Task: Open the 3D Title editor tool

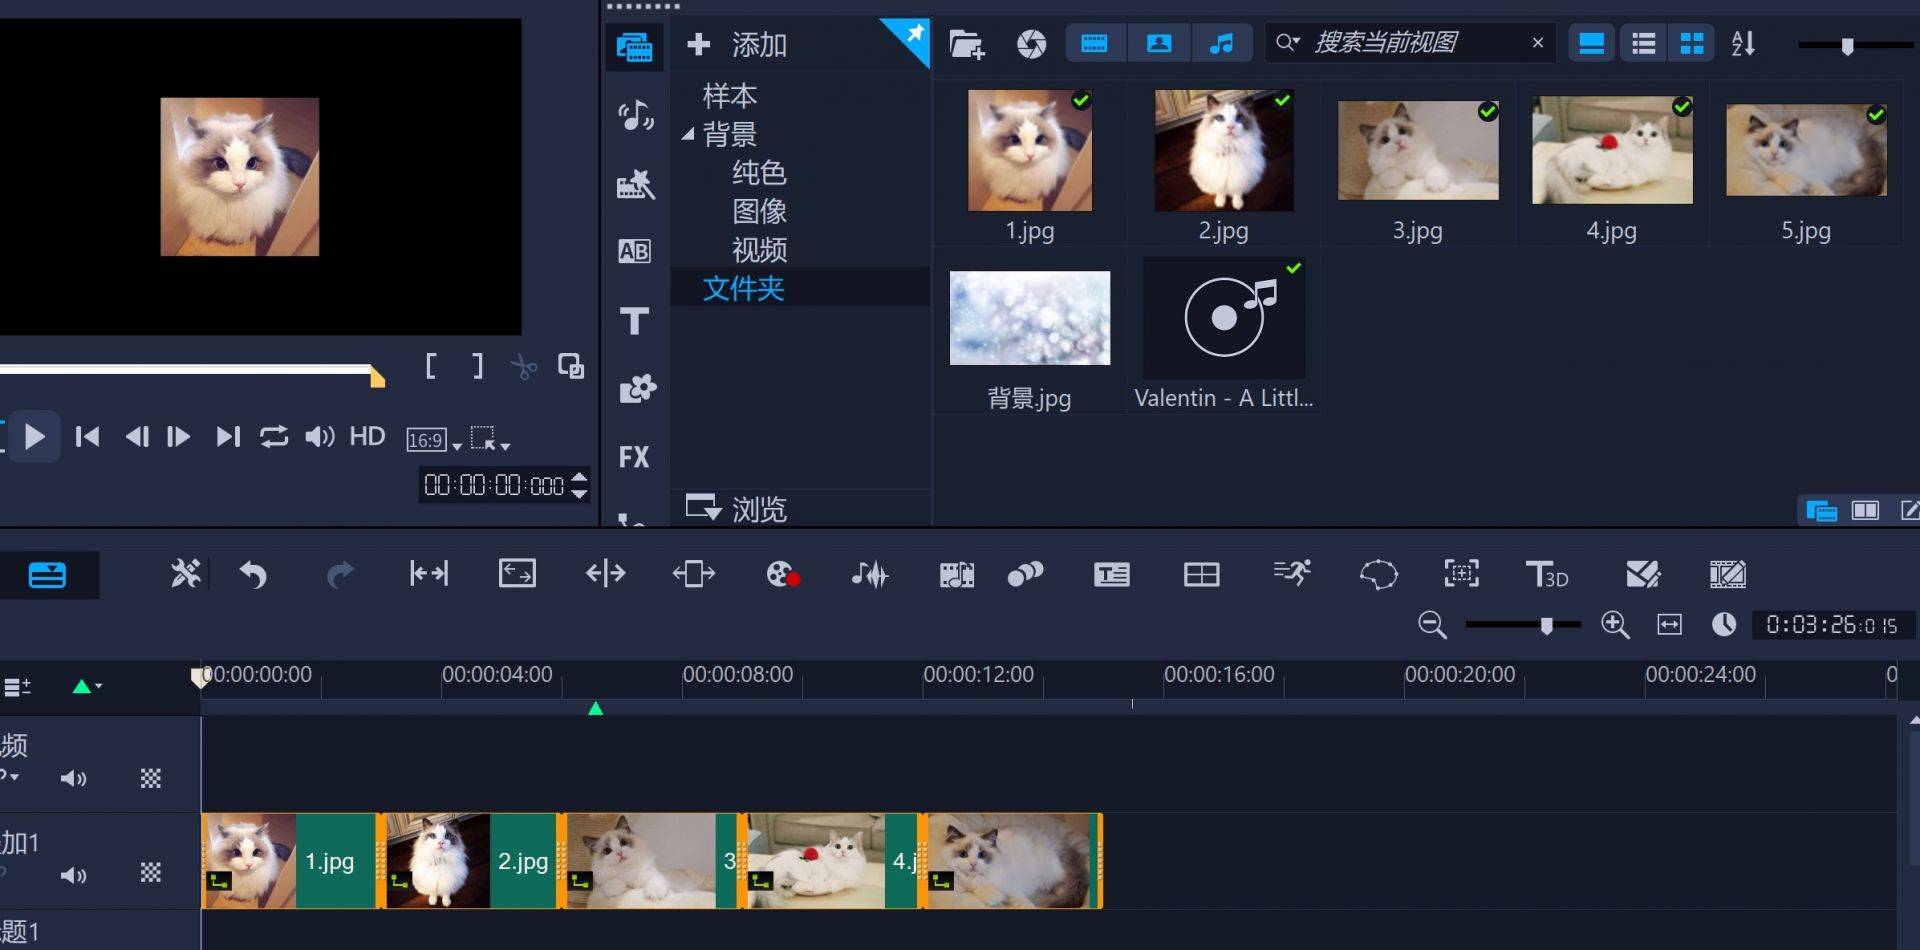Action: (x=1546, y=574)
